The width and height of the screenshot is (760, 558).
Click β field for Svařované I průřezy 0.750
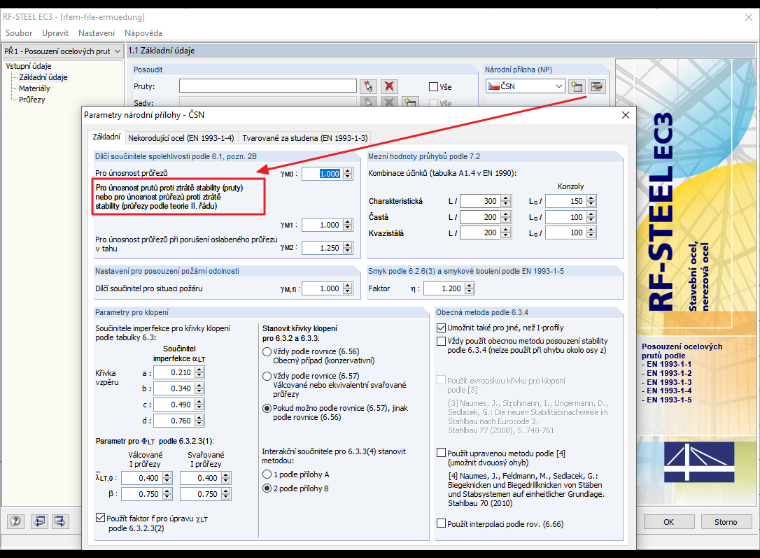click(201, 494)
